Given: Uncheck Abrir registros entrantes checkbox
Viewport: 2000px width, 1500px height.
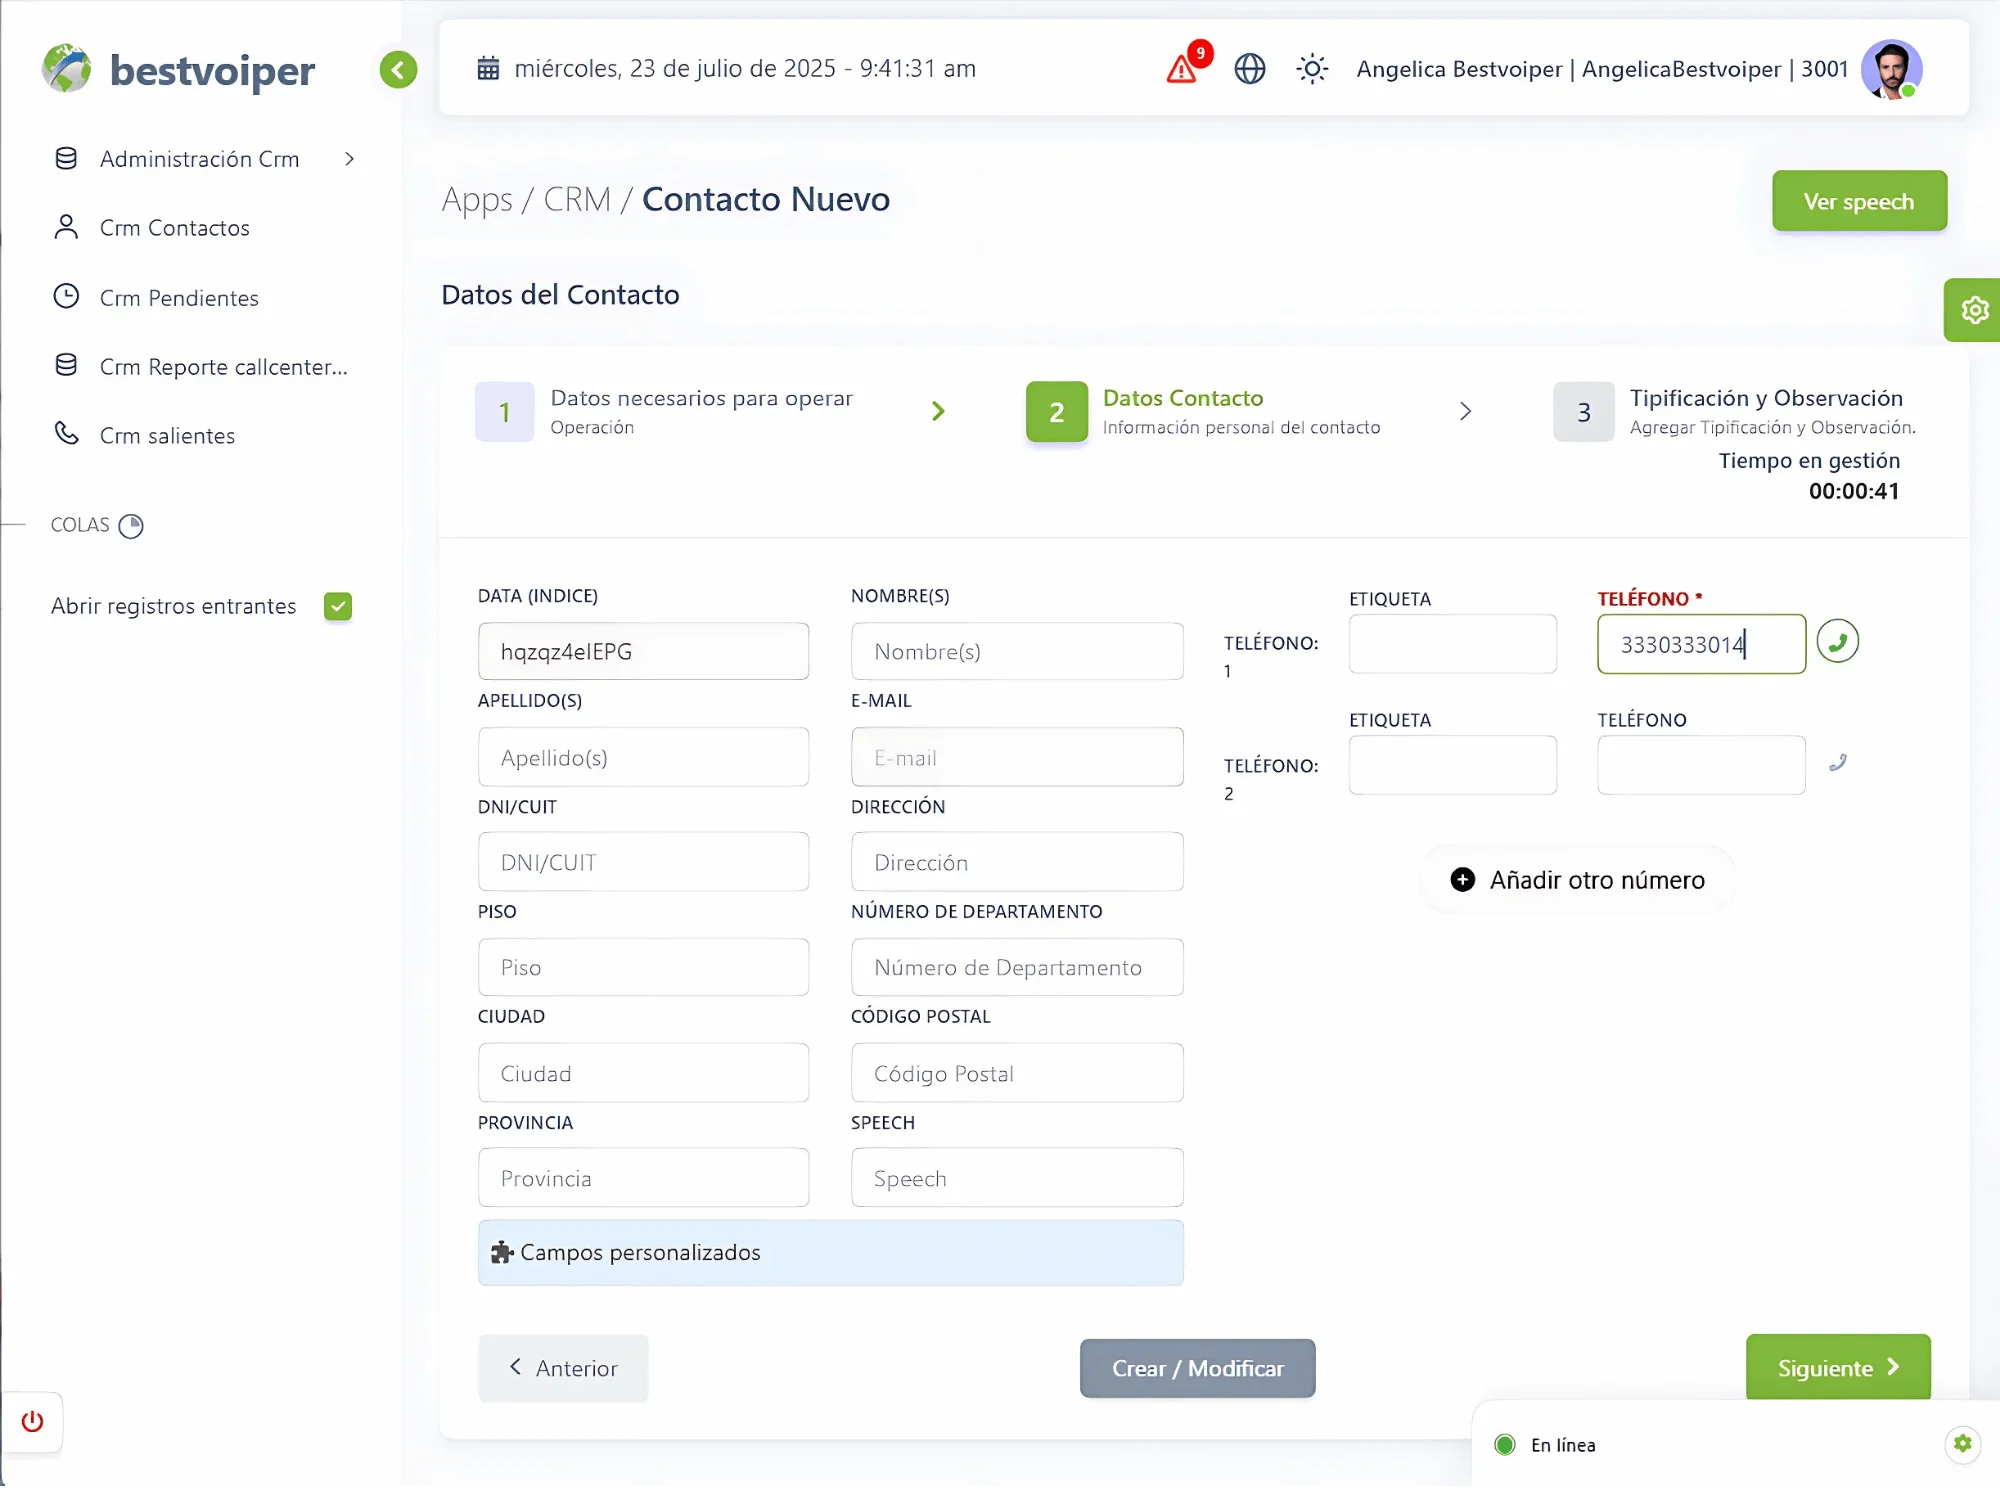Looking at the screenshot, I should pos(338,606).
